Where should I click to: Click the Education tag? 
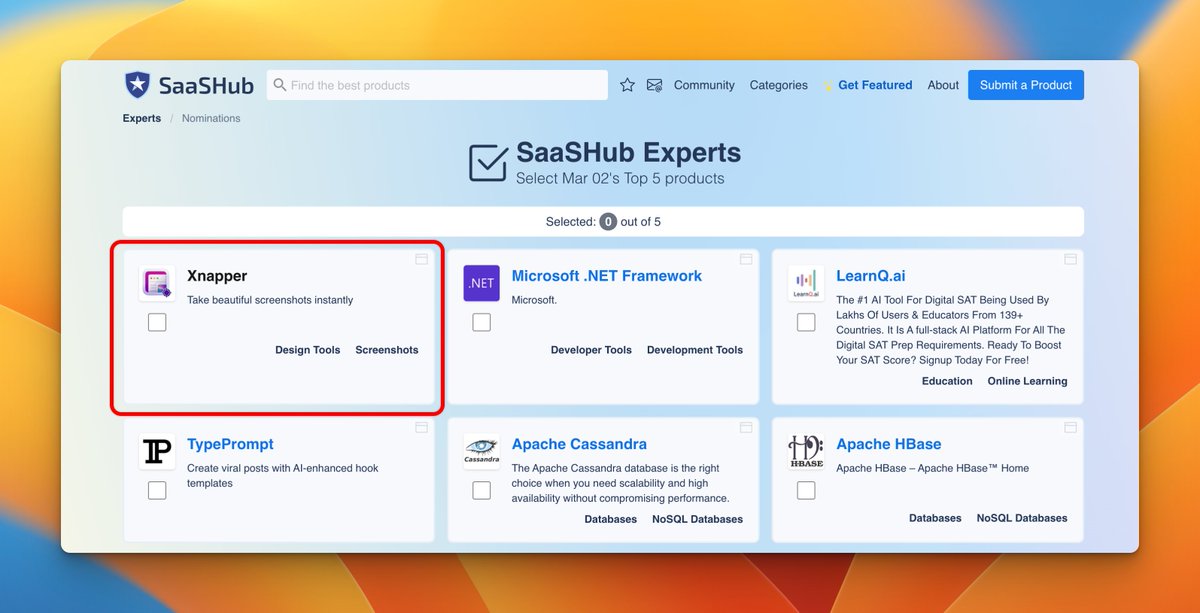tap(947, 381)
